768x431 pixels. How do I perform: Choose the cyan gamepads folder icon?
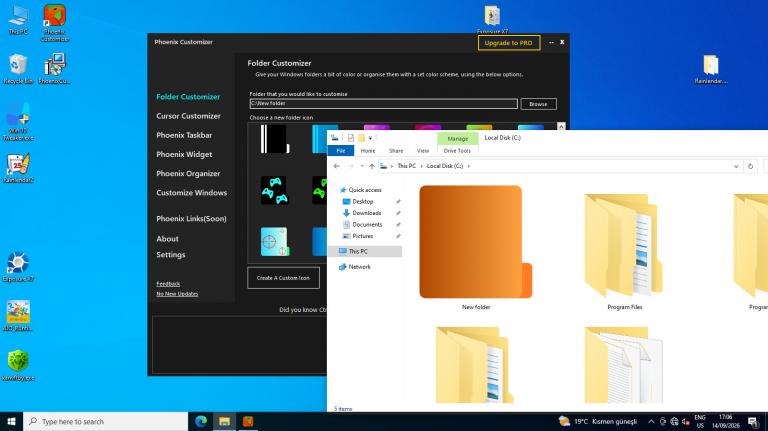[275, 190]
